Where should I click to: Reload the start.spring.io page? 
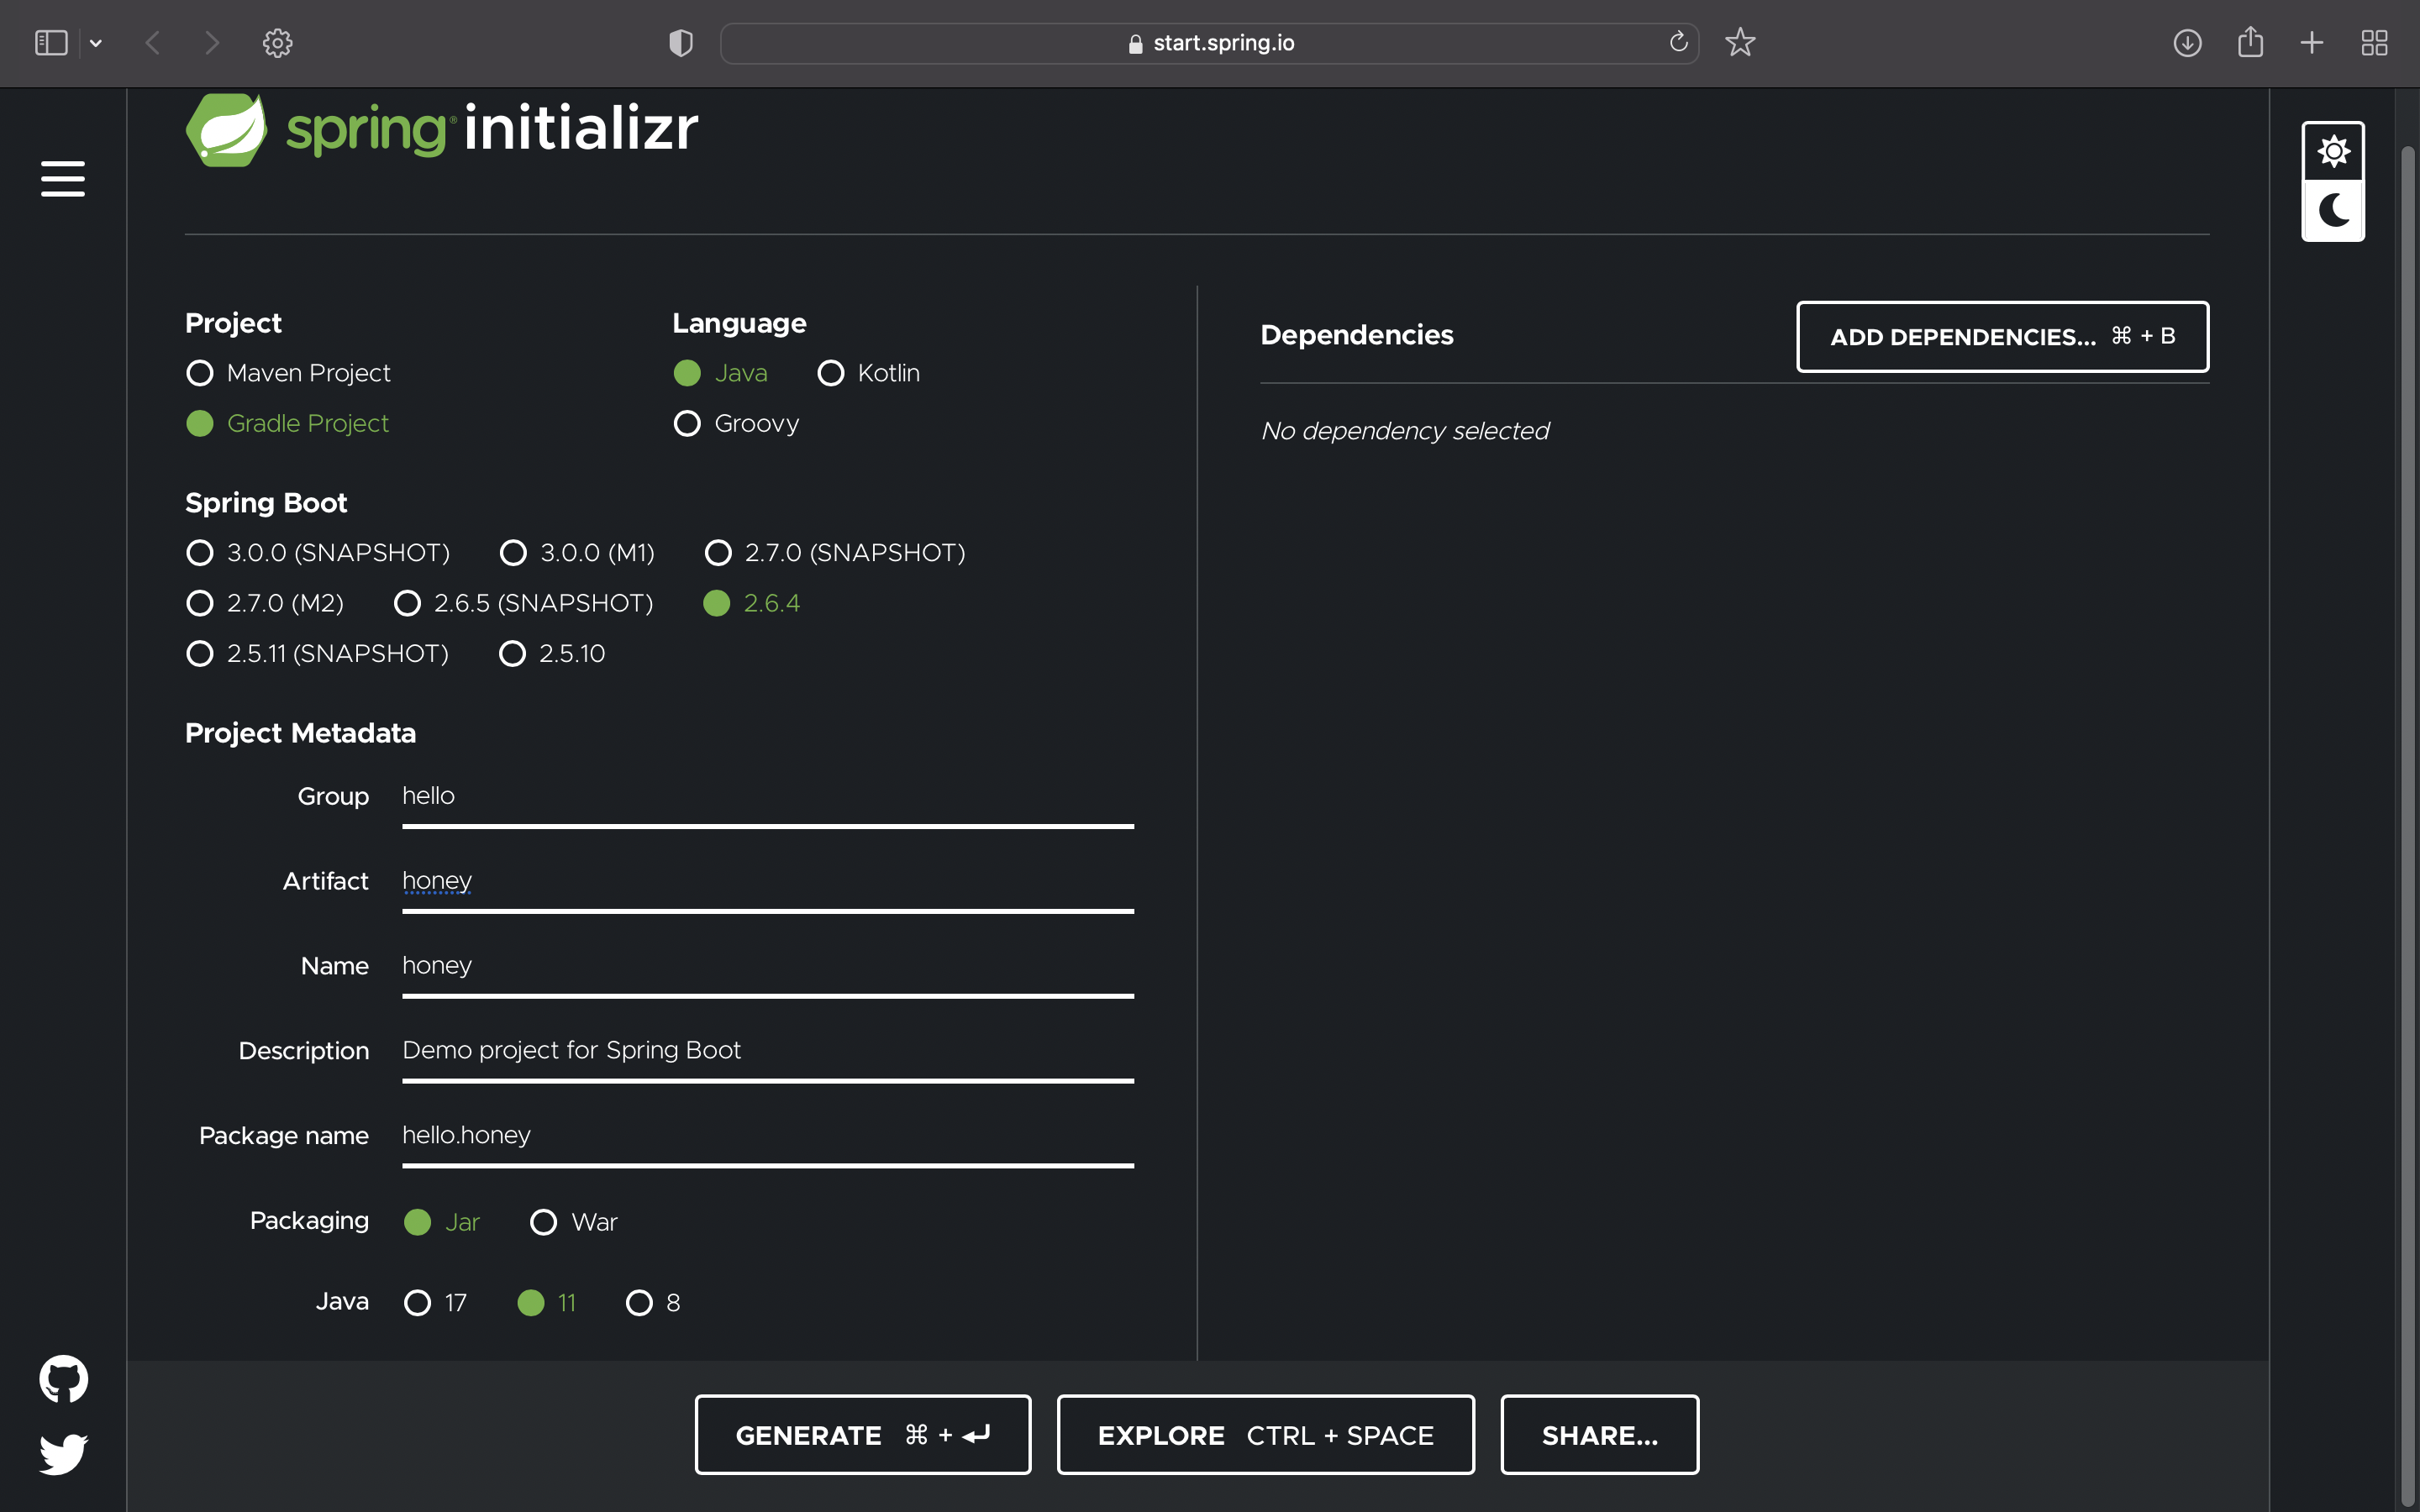[x=1678, y=42]
